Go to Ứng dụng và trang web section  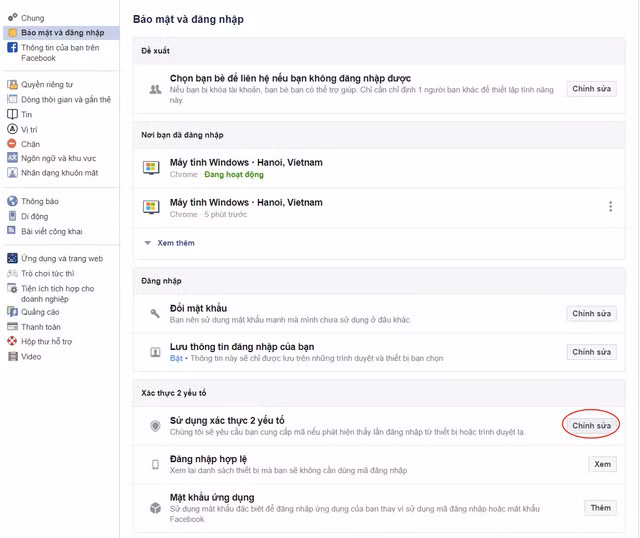[x=62, y=258]
